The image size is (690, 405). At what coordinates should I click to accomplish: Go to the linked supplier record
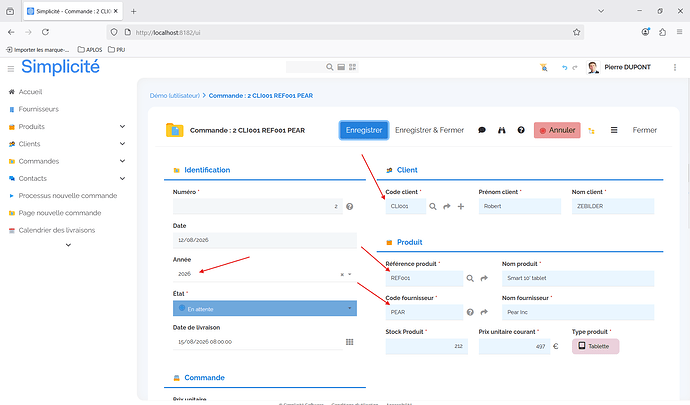tap(484, 312)
